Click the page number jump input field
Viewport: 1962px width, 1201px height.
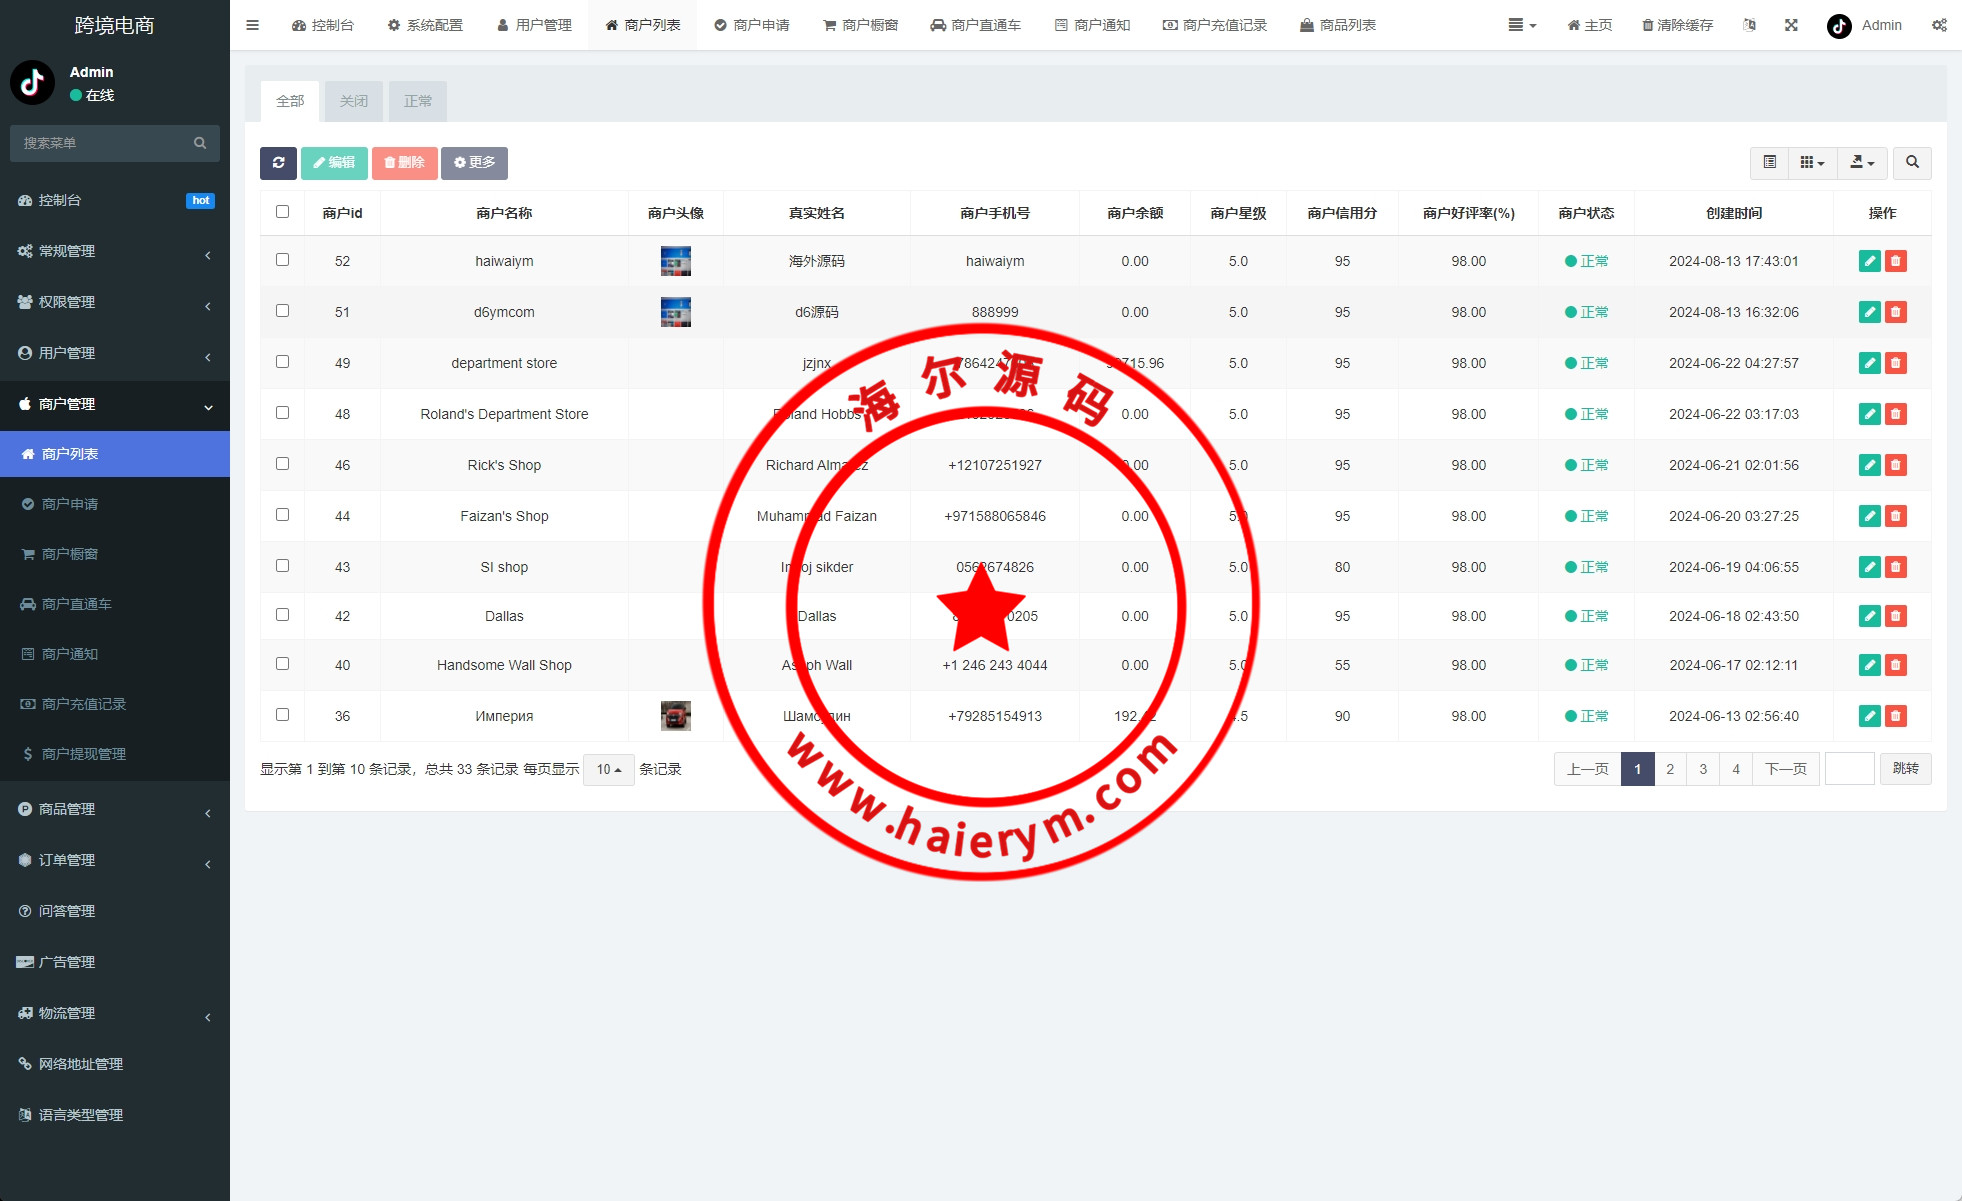point(1849,769)
